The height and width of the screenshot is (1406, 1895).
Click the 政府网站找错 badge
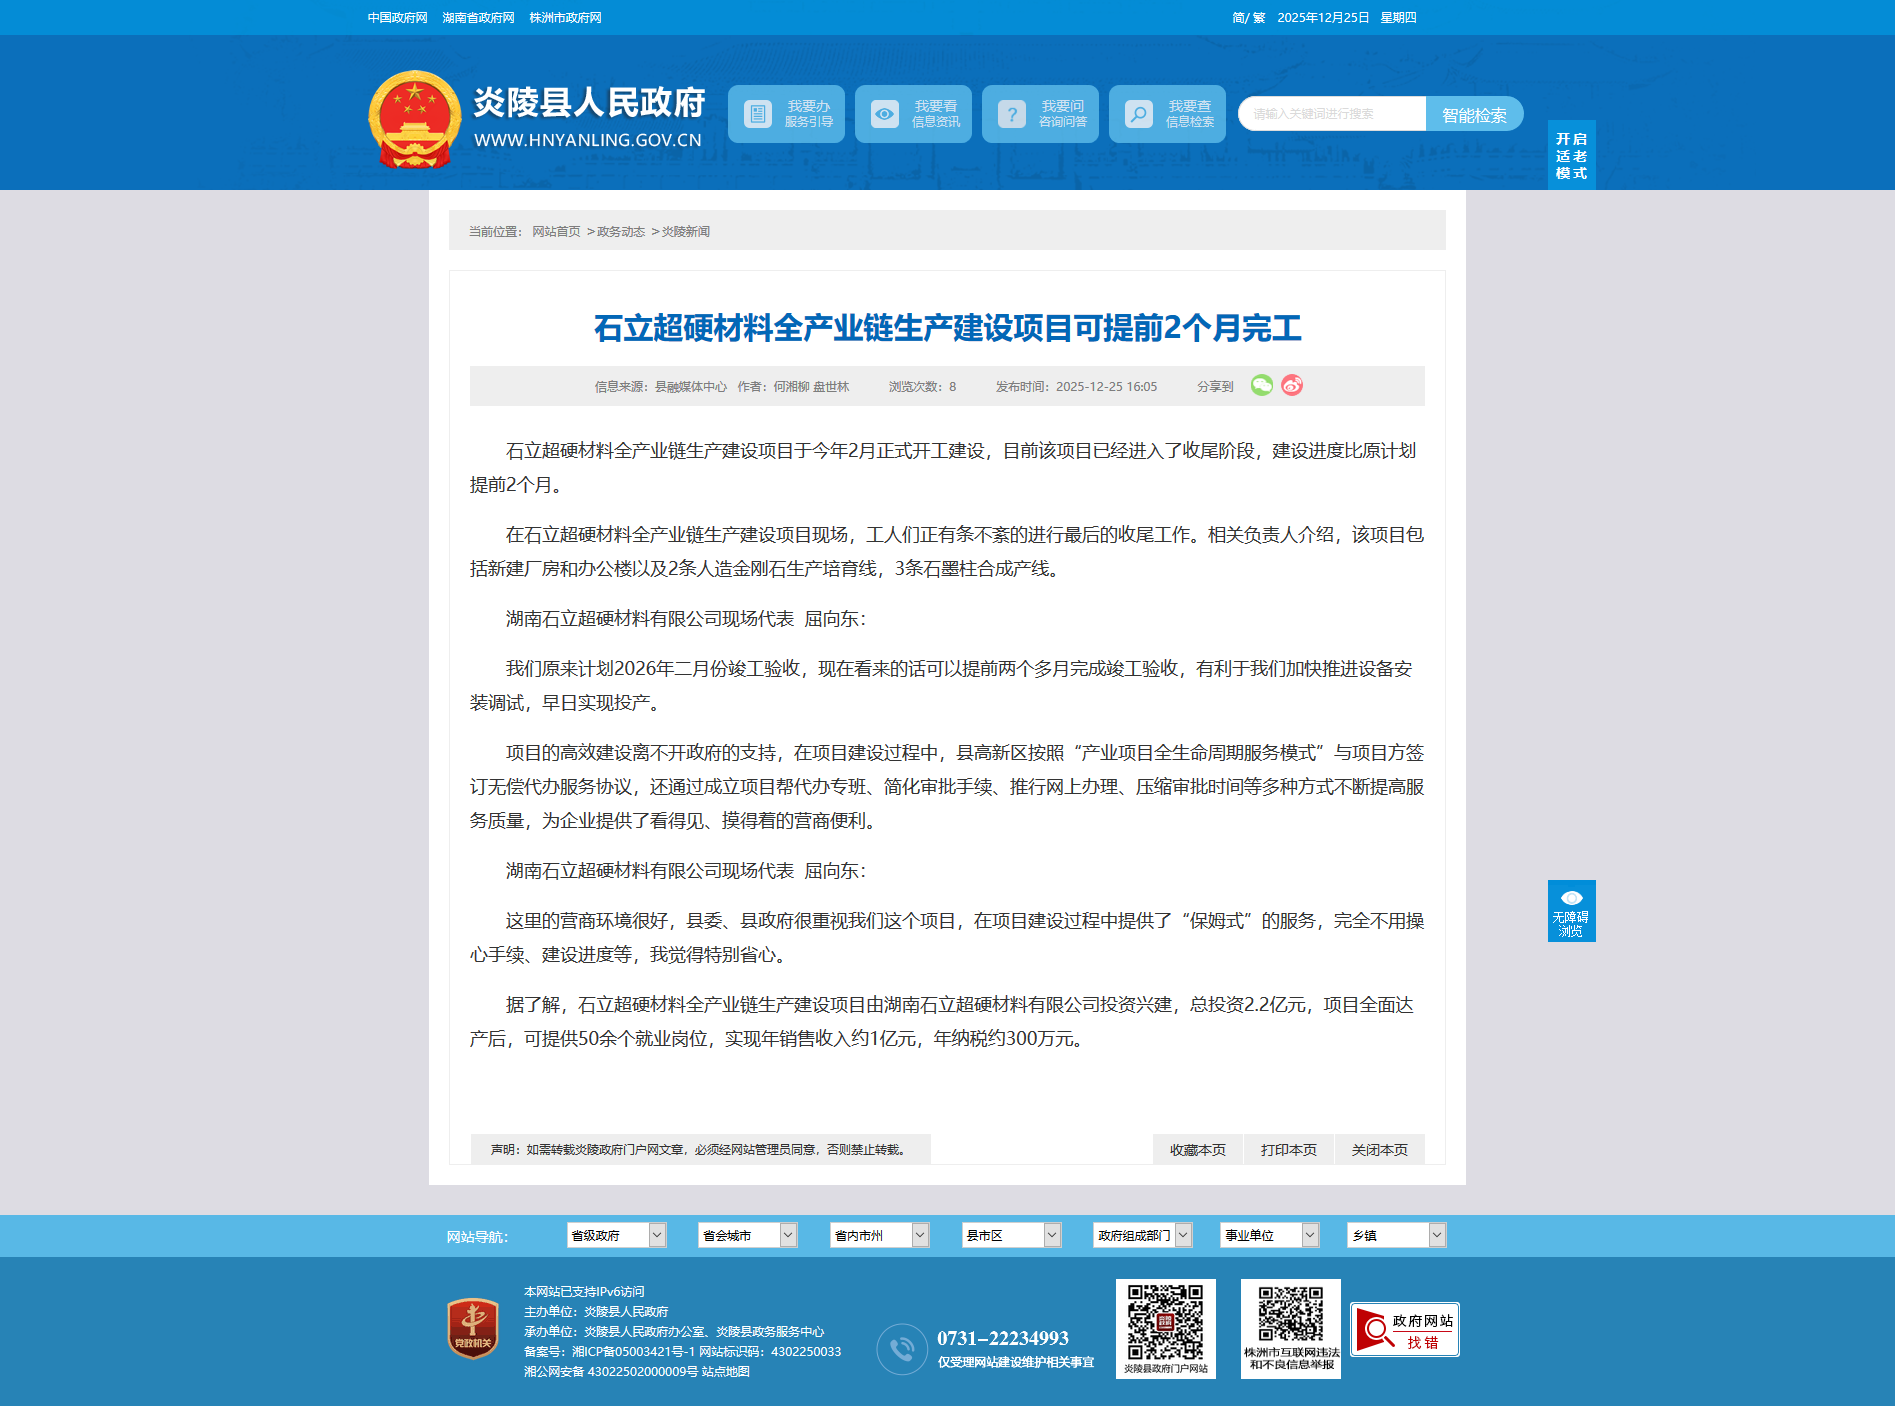(1404, 1330)
